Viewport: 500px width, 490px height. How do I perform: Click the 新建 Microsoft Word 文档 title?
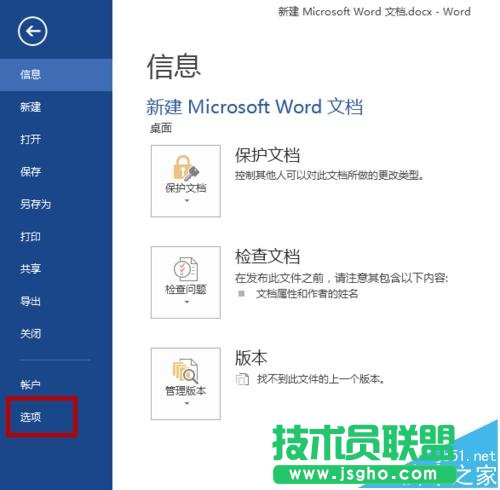pyautogui.click(x=254, y=107)
